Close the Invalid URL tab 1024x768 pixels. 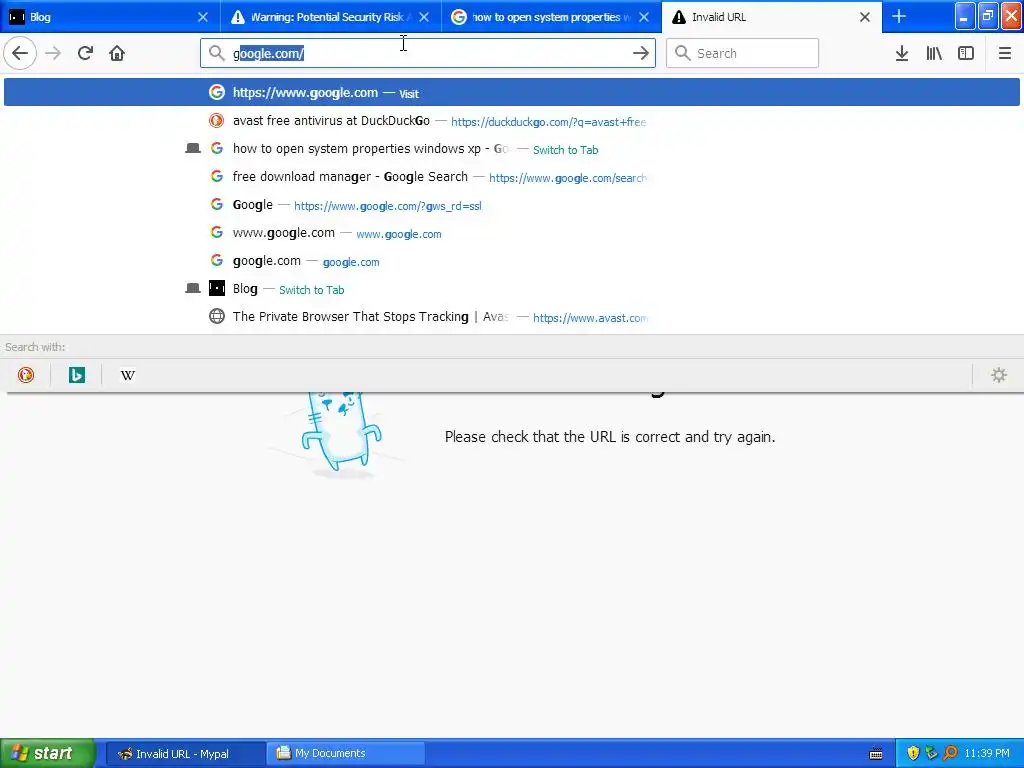(x=865, y=17)
